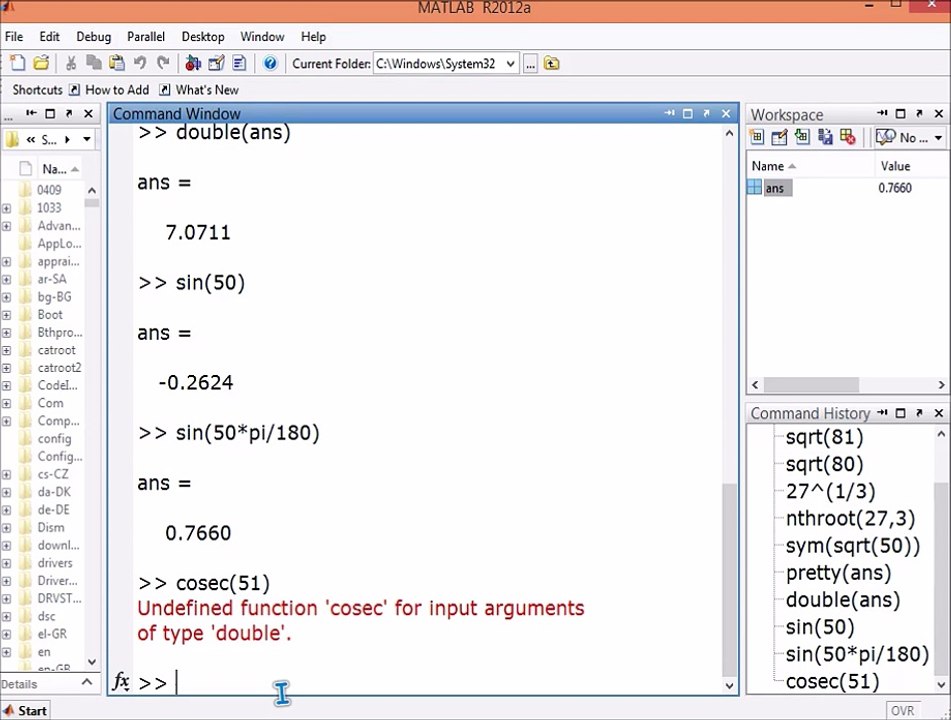The width and height of the screenshot is (951, 720).
Task: Copy using the toolbar copy icon
Action: [93, 63]
